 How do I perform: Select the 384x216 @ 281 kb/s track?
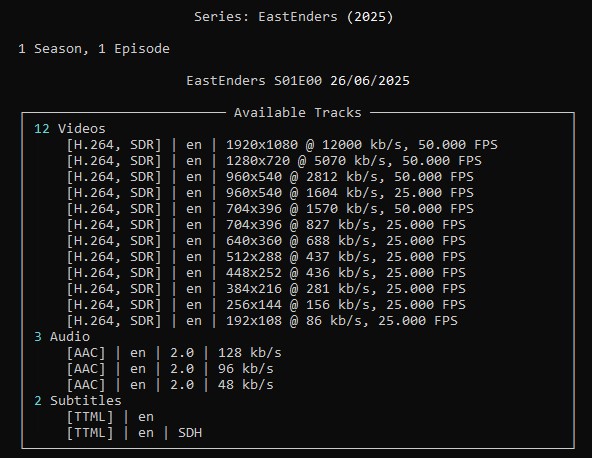[x=266, y=289]
